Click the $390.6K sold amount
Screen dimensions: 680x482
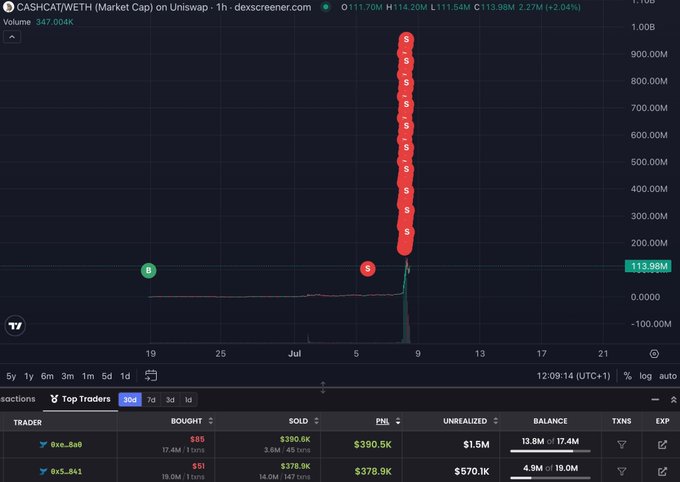point(295,439)
